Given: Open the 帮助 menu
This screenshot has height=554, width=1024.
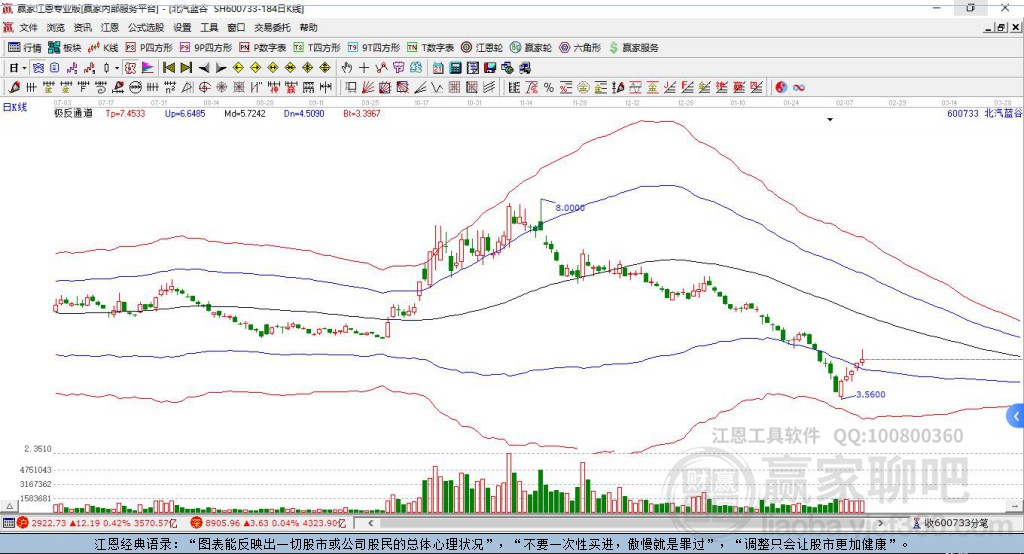Looking at the screenshot, I should (308, 27).
